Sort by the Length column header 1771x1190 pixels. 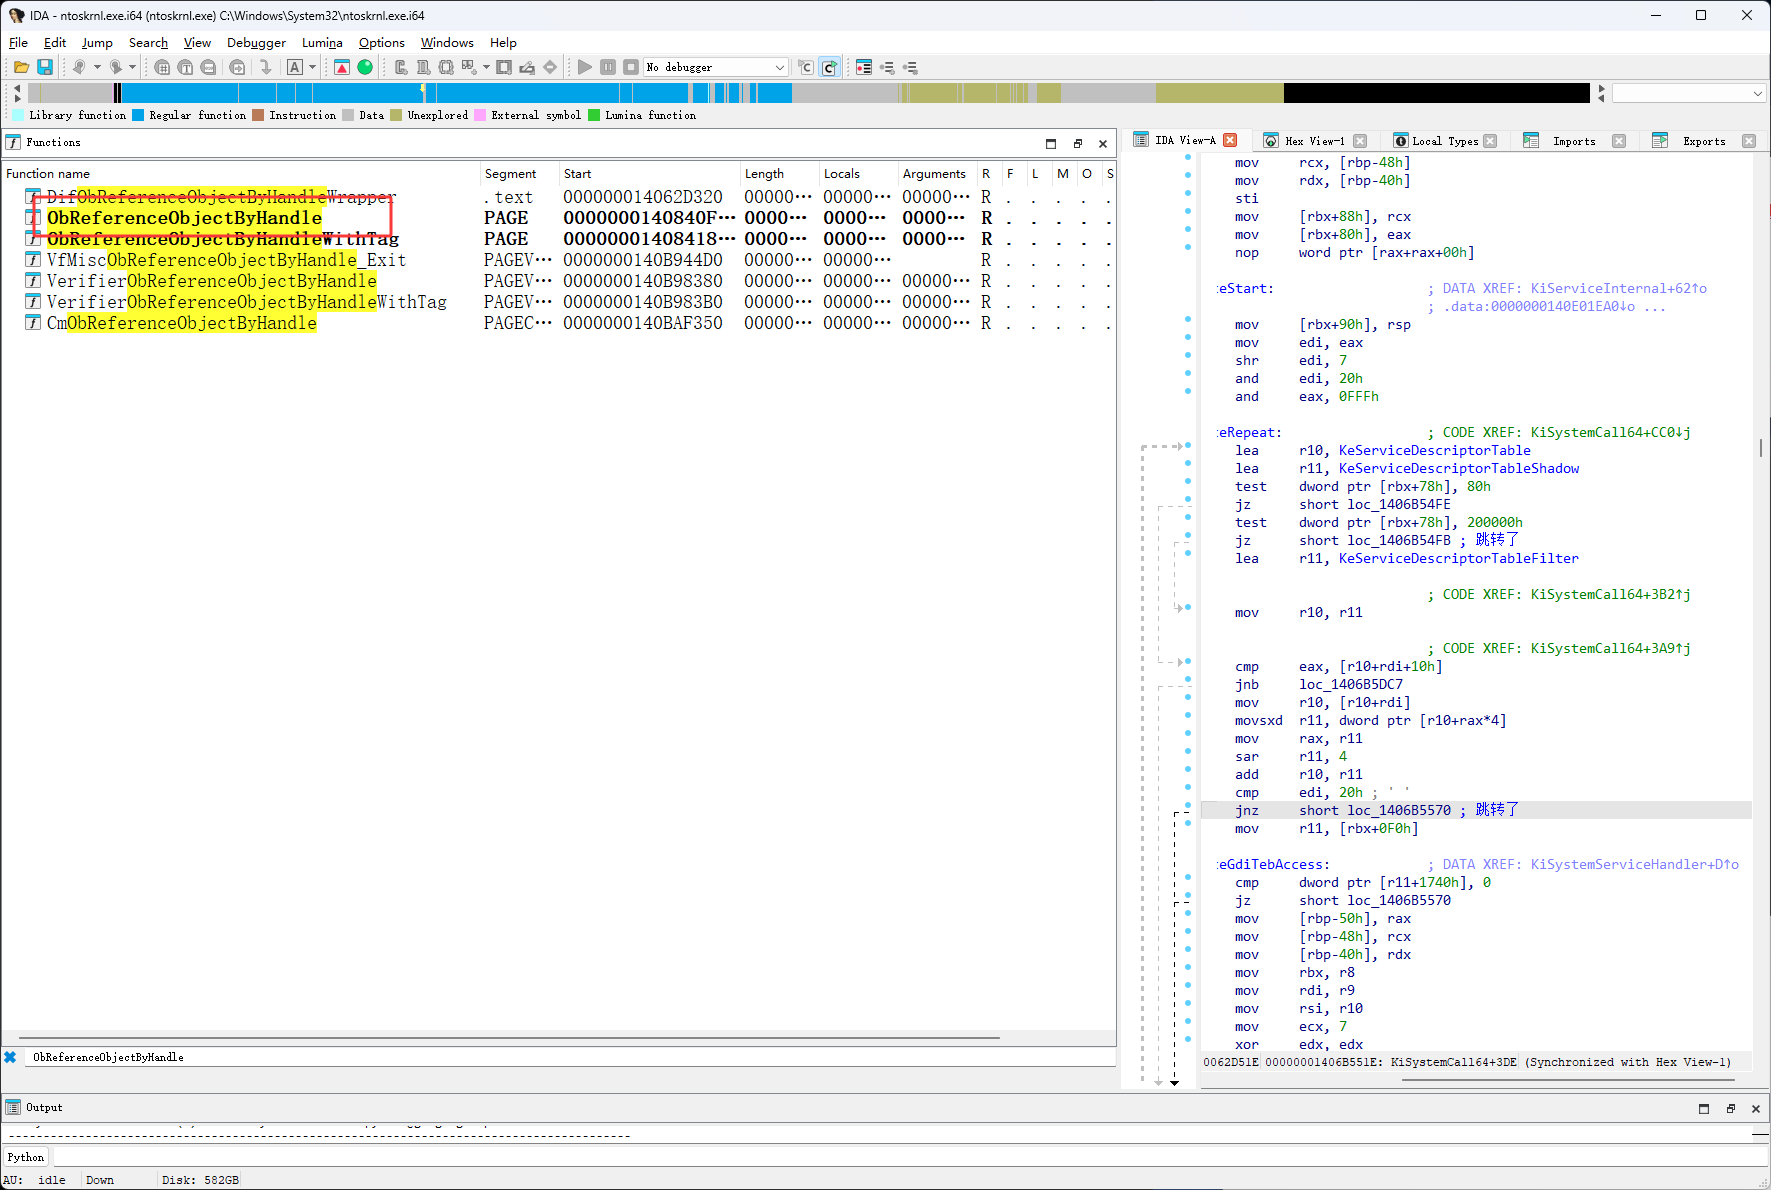click(779, 173)
